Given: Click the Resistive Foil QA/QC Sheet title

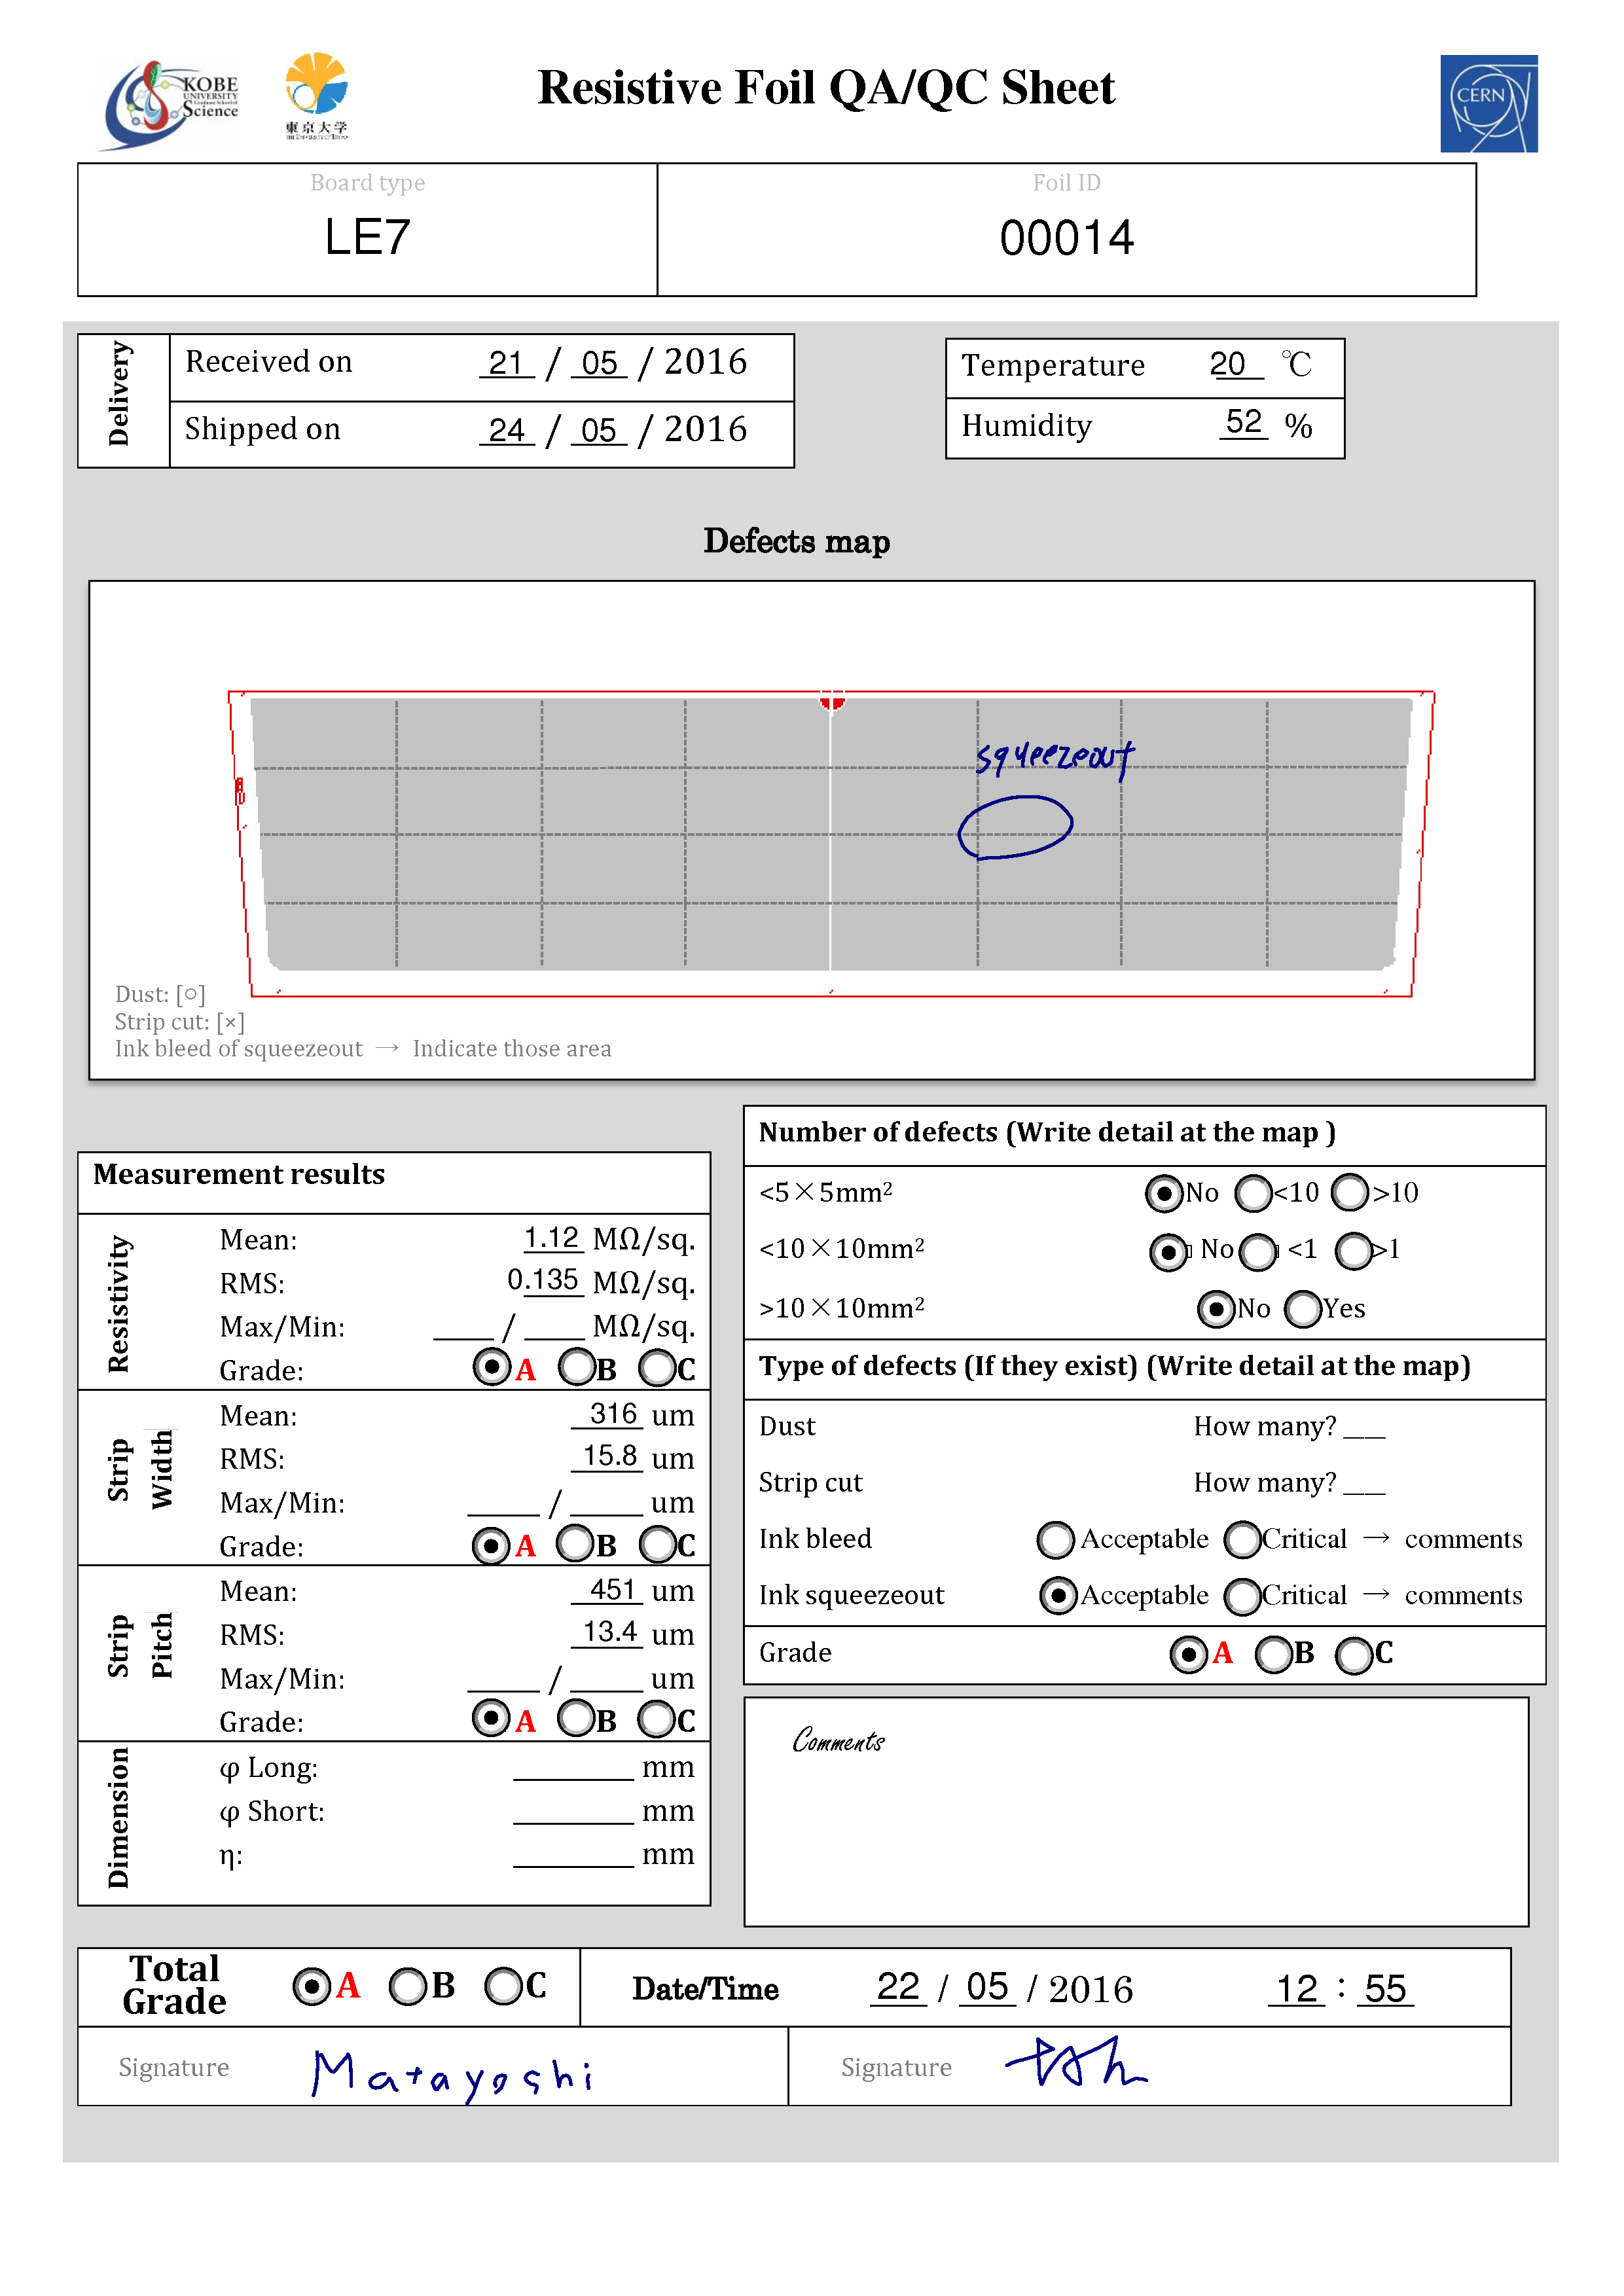Looking at the screenshot, I should (826, 88).
